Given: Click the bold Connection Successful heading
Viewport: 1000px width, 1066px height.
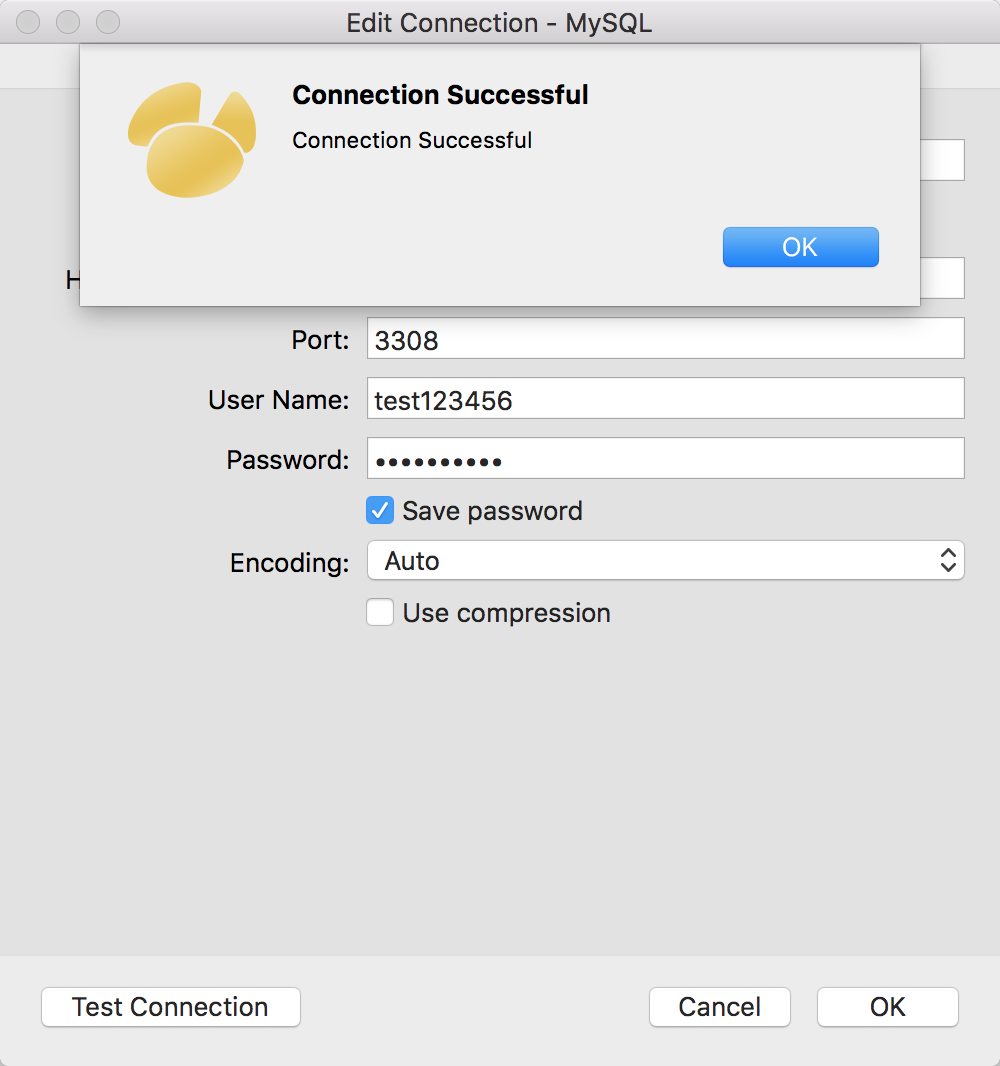Looking at the screenshot, I should [440, 96].
